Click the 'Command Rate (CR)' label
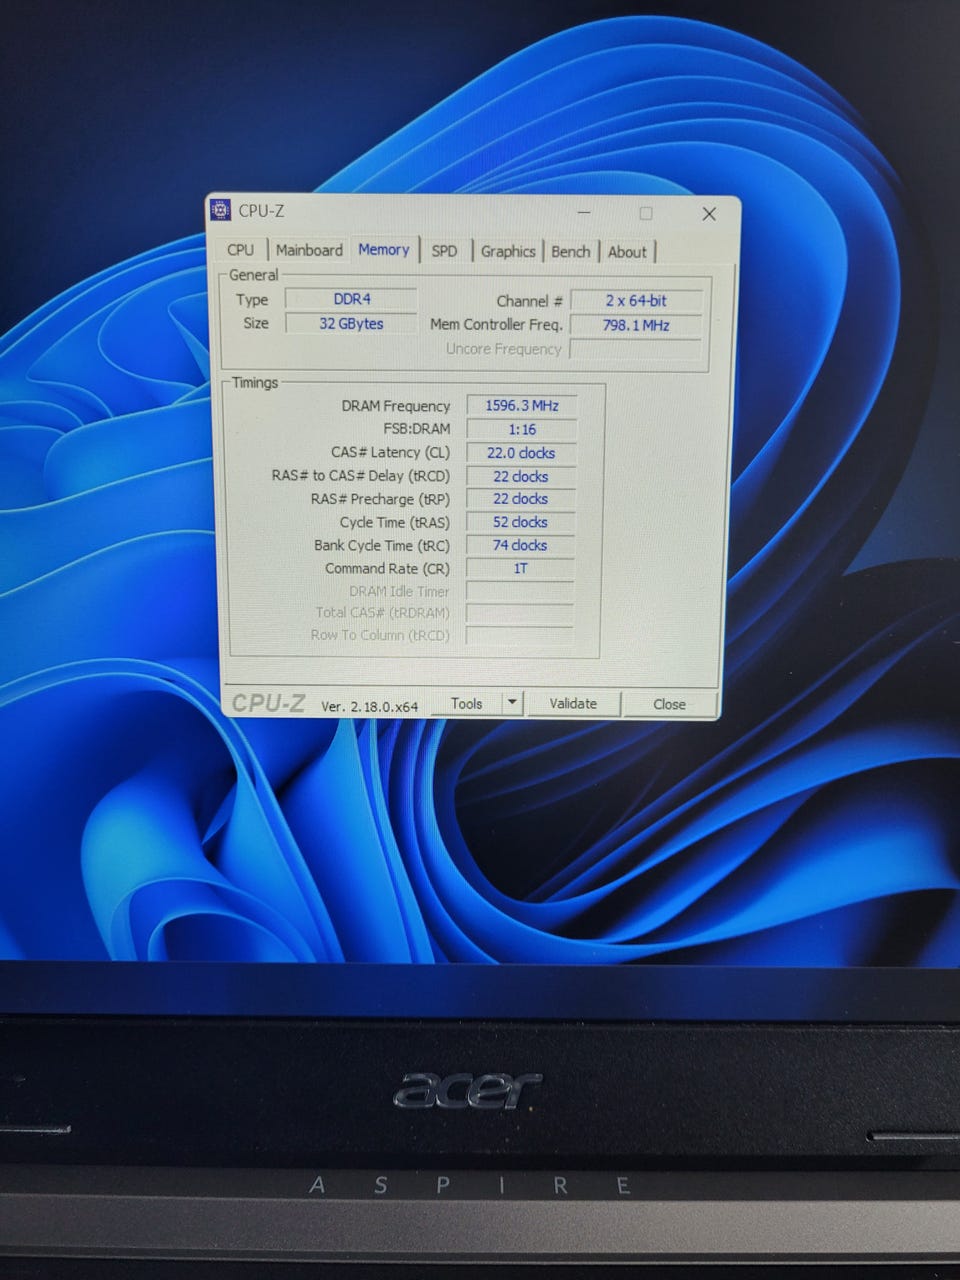960x1280 pixels. click(387, 568)
